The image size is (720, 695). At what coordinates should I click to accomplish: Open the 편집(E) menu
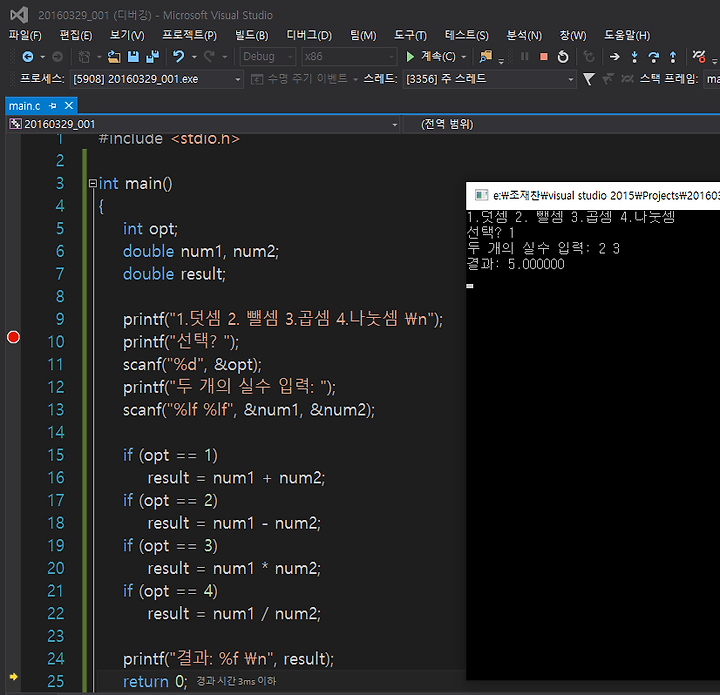pyautogui.click(x=76, y=35)
